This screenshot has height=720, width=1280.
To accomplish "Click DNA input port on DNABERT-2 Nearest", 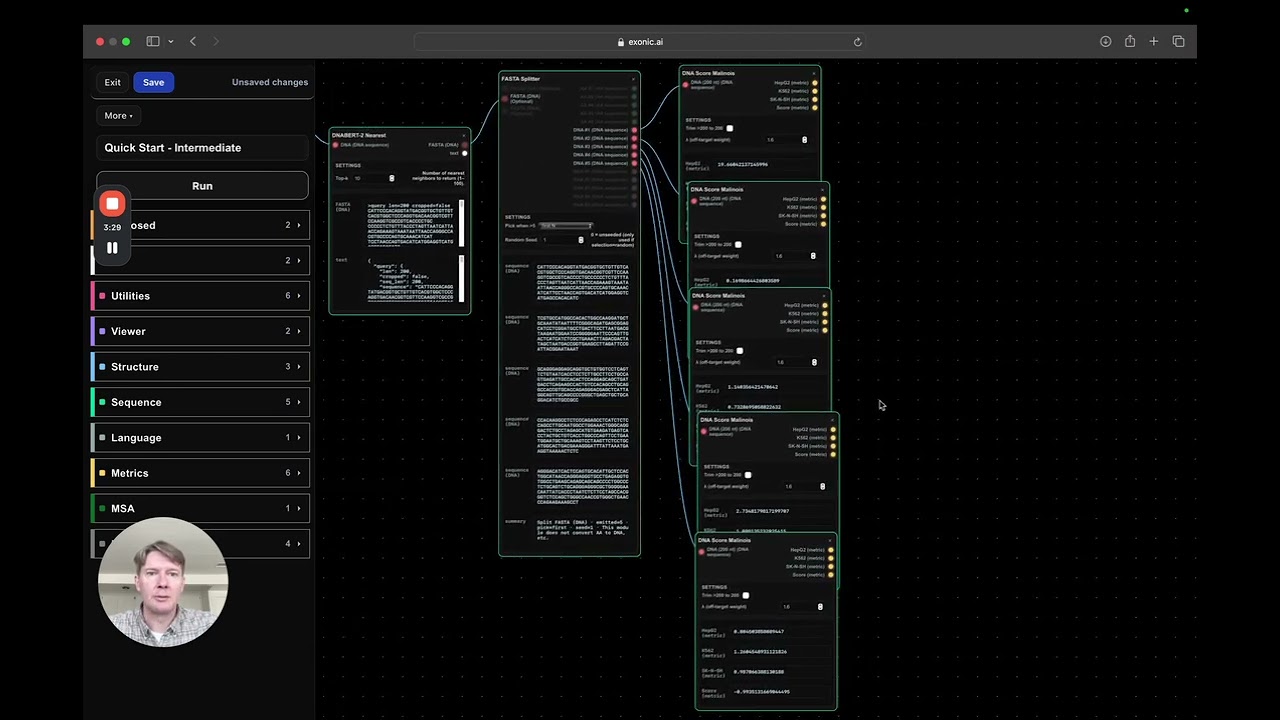I will pyautogui.click(x=335, y=145).
